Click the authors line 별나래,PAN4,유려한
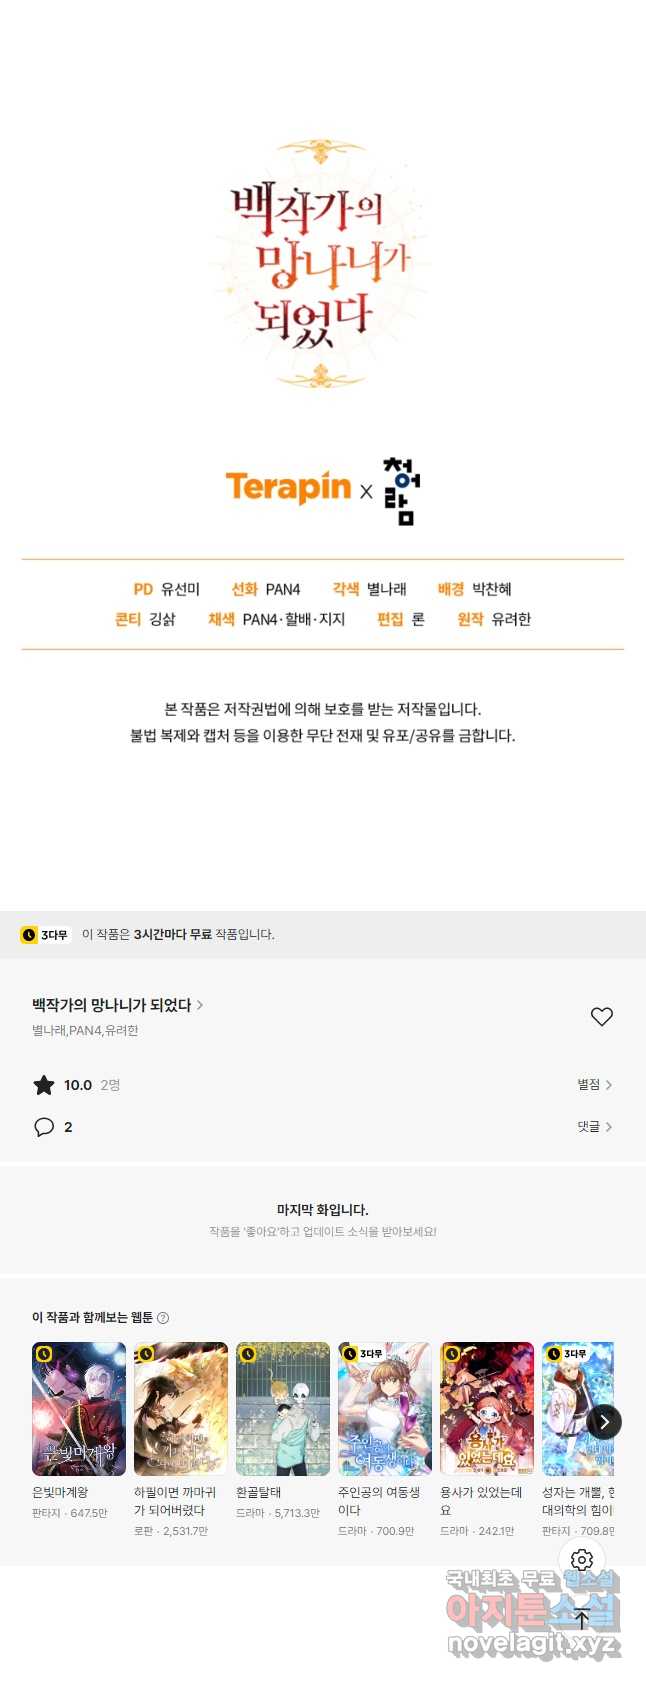Viewport: 646px width, 1682px height. pos(85,1031)
